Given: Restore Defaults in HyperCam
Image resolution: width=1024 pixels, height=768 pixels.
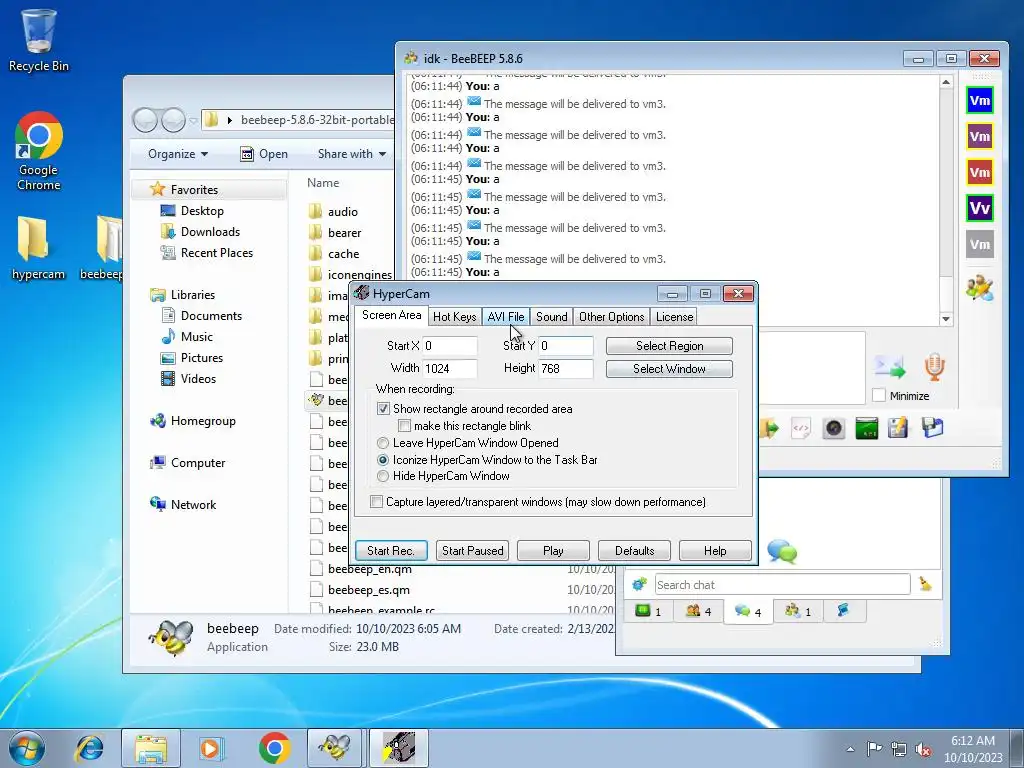Looking at the screenshot, I should tap(634, 551).
